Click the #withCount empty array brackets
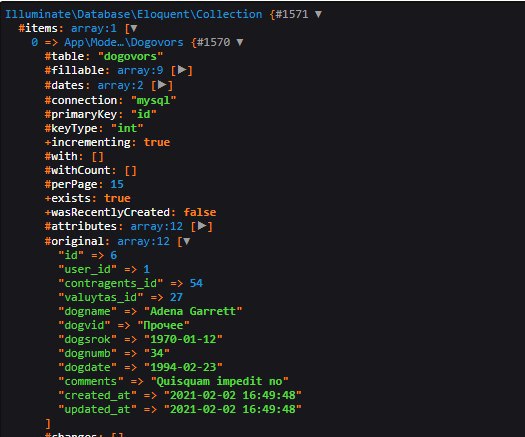This screenshot has height=437, width=525. (x=130, y=170)
